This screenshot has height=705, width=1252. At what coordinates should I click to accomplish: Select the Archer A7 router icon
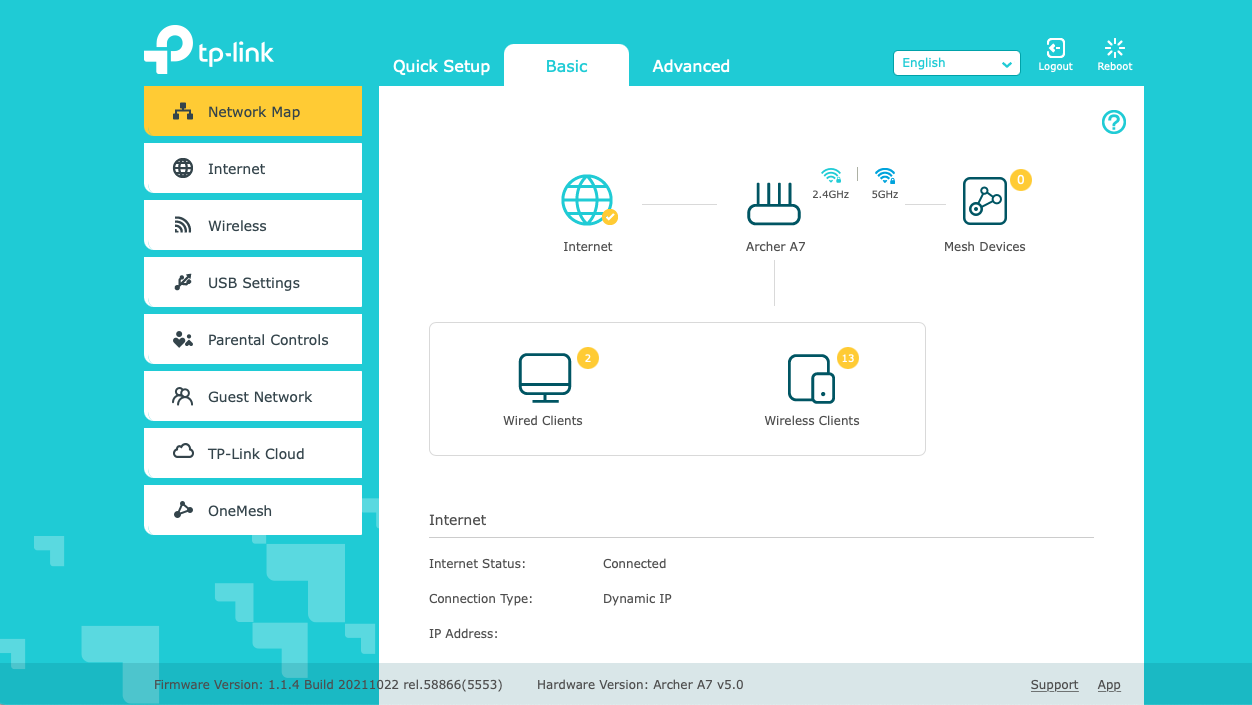coord(774,203)
